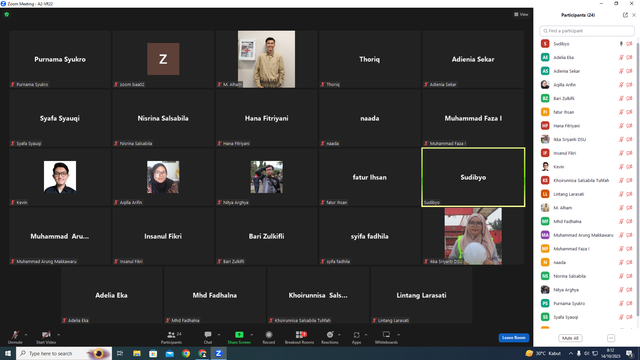The image size is (640, 360).
Task: Expand share options arrow next to Share Screen
Action: pyautogui.click(x=251, y=335)
